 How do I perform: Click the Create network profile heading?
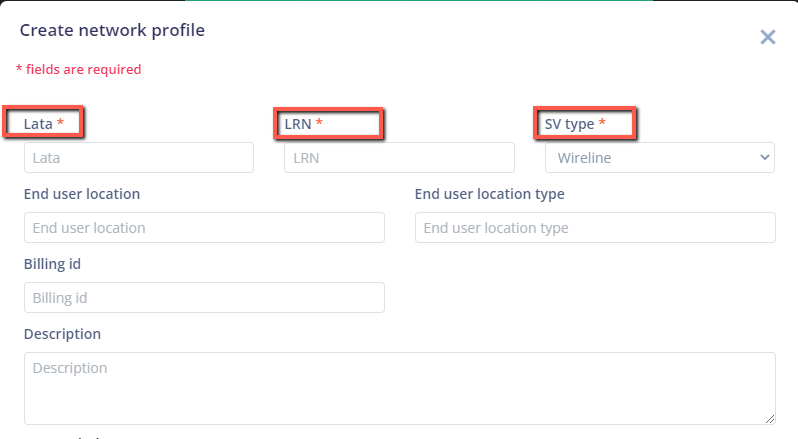pos(112,30)
